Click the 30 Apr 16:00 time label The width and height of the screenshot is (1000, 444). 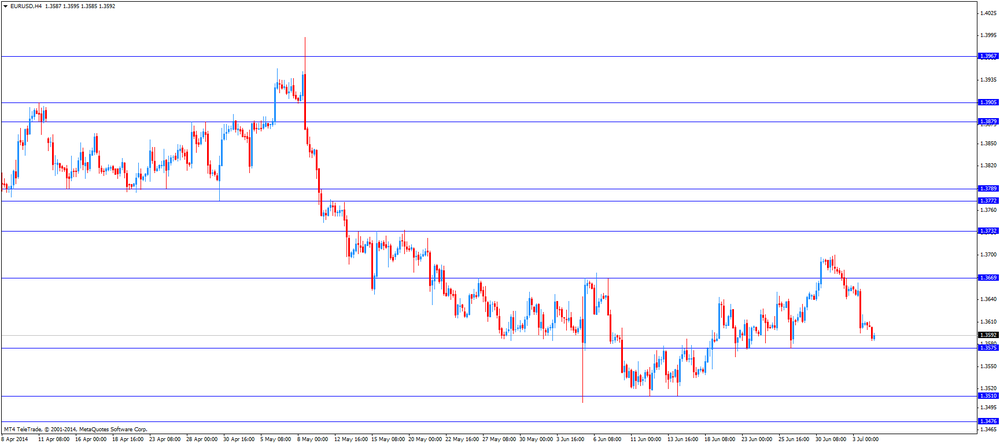pyautogui.click(x=239, y=440)
